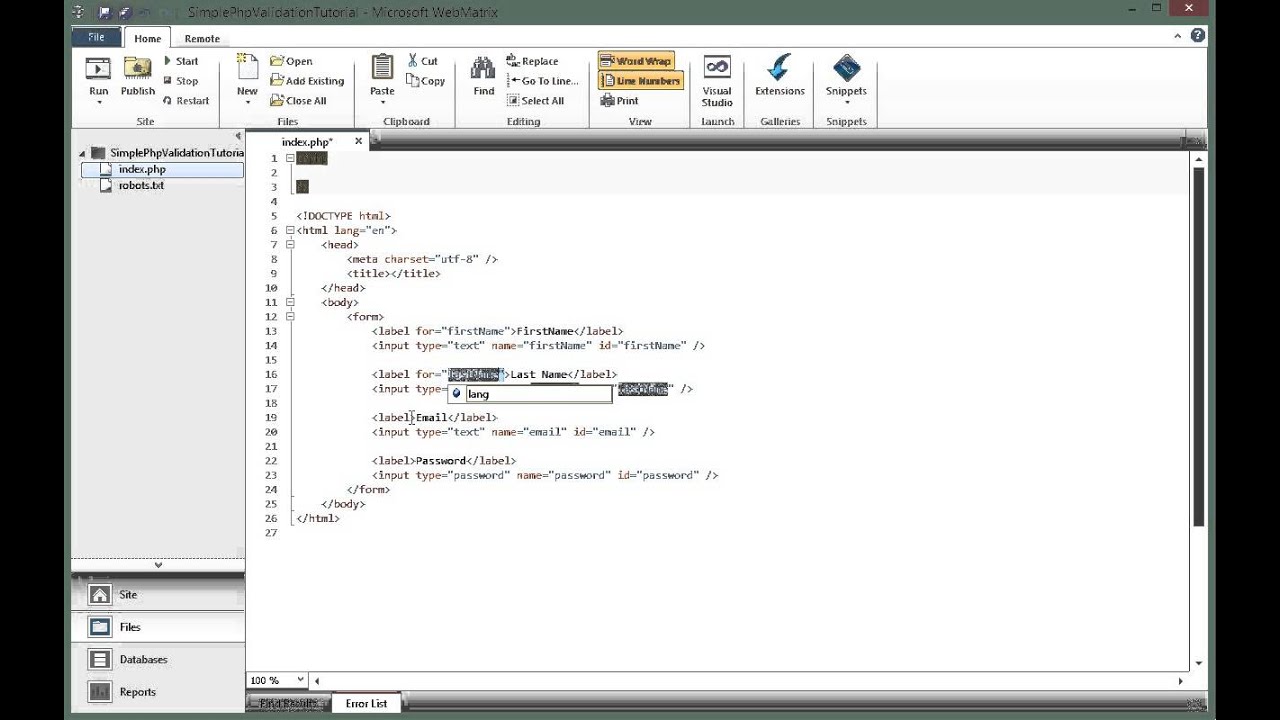This screenshot has height=720, width=1280.
Task: Open Go To Line dialog
Action: click(542, 81)
